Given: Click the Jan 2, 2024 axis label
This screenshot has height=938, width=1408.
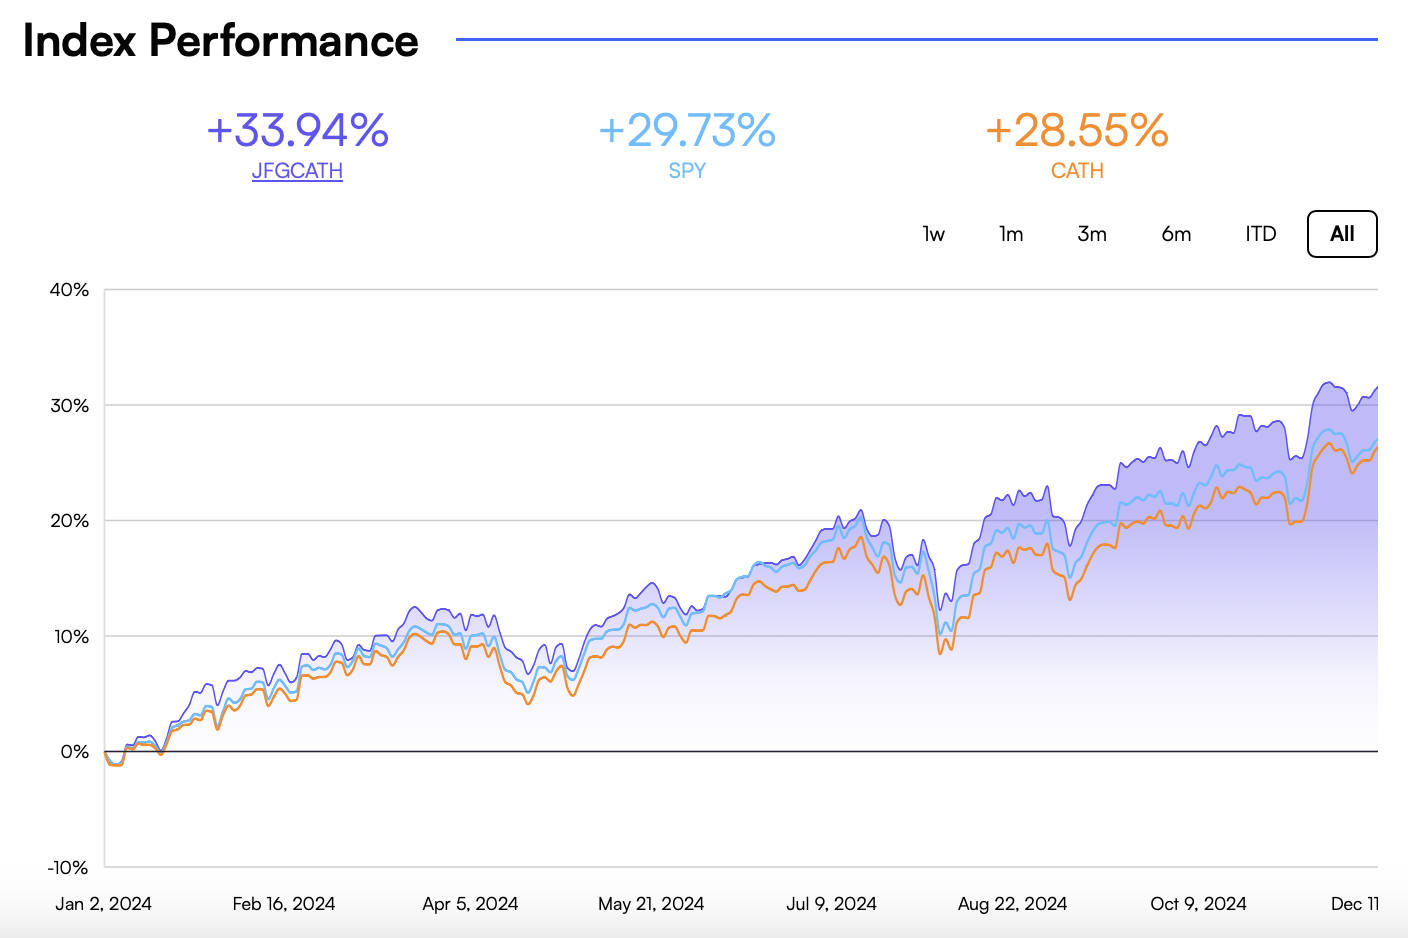Looking at the screenshot, I should click(103, 903).
